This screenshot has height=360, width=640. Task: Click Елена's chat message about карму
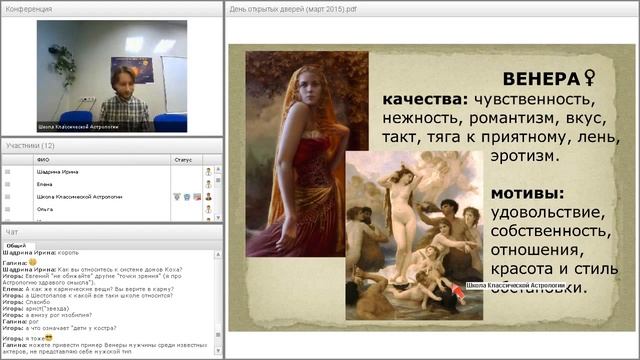point(88,289)
